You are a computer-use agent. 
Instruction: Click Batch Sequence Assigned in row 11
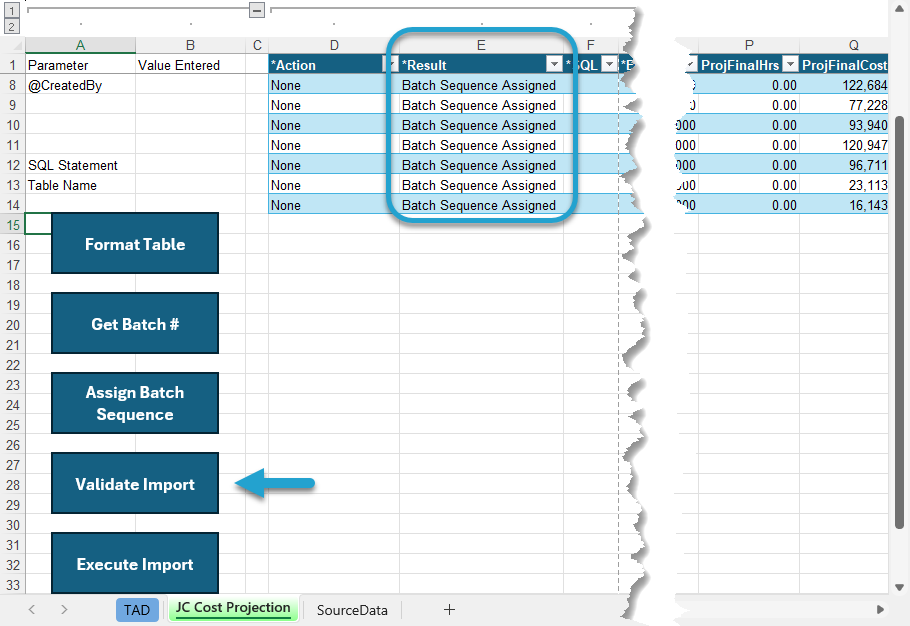tap(481, 145)
